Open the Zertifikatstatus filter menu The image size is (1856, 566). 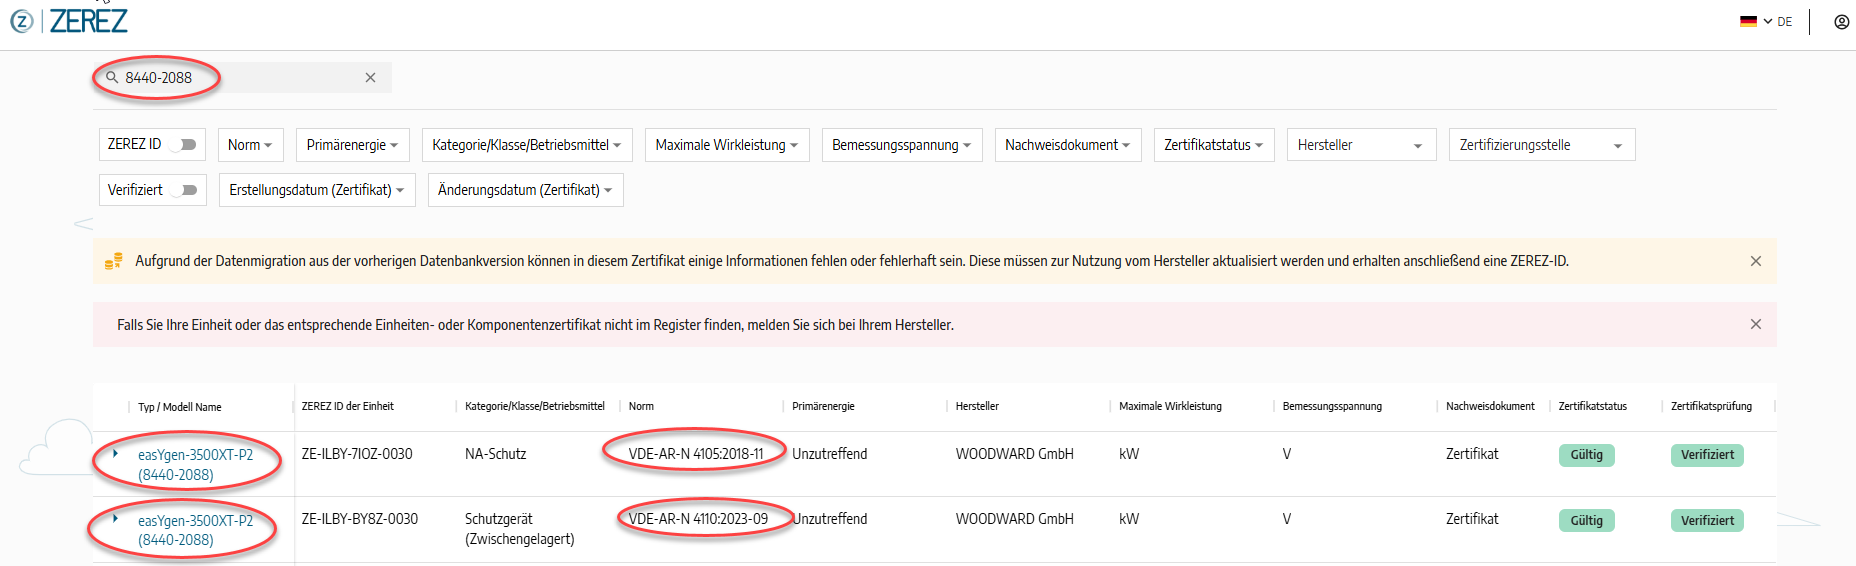pos(1213,145)
